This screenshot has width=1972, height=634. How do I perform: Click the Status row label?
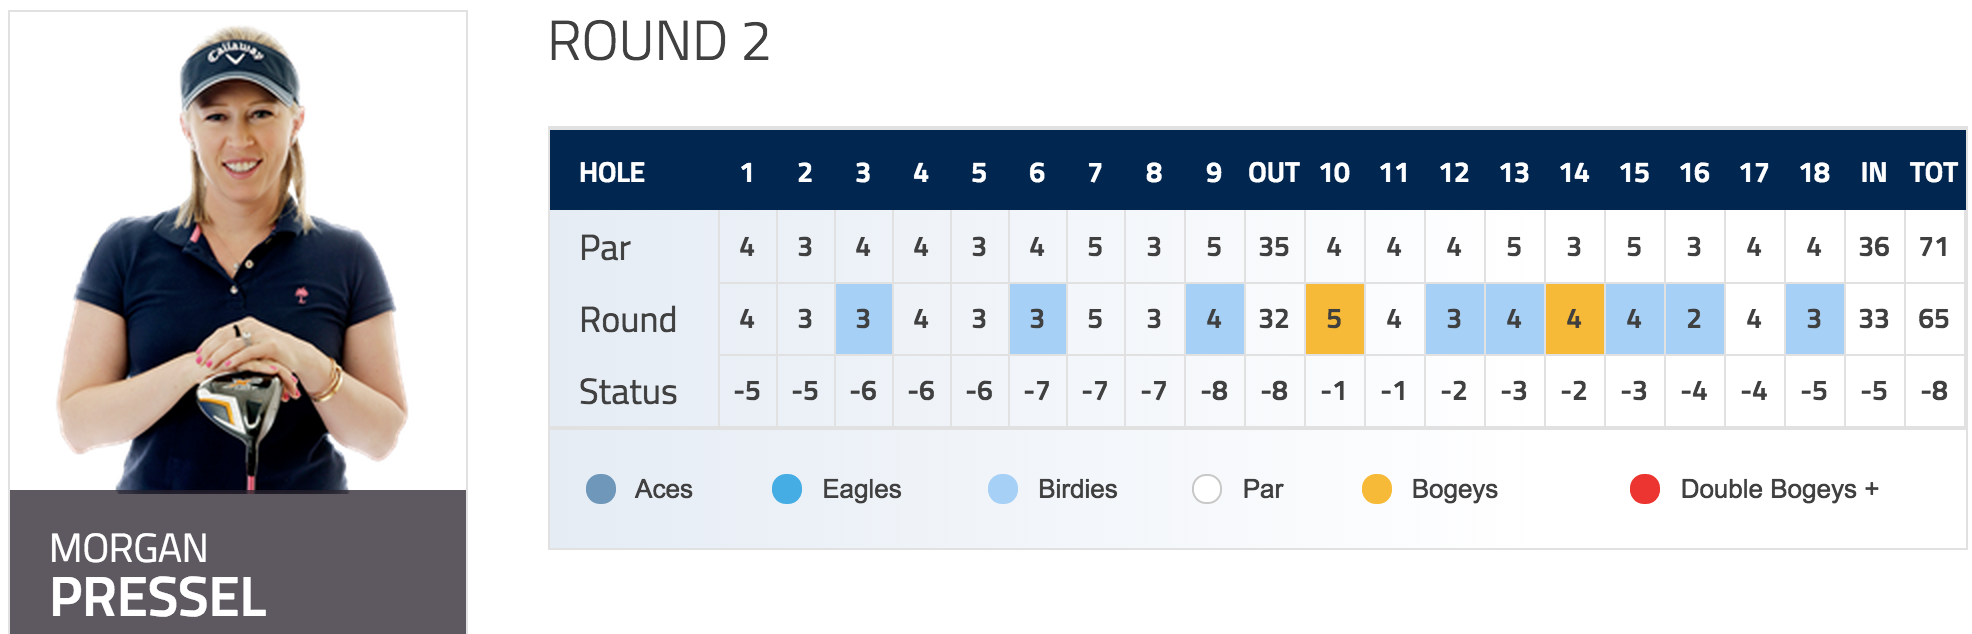point(628,391)
